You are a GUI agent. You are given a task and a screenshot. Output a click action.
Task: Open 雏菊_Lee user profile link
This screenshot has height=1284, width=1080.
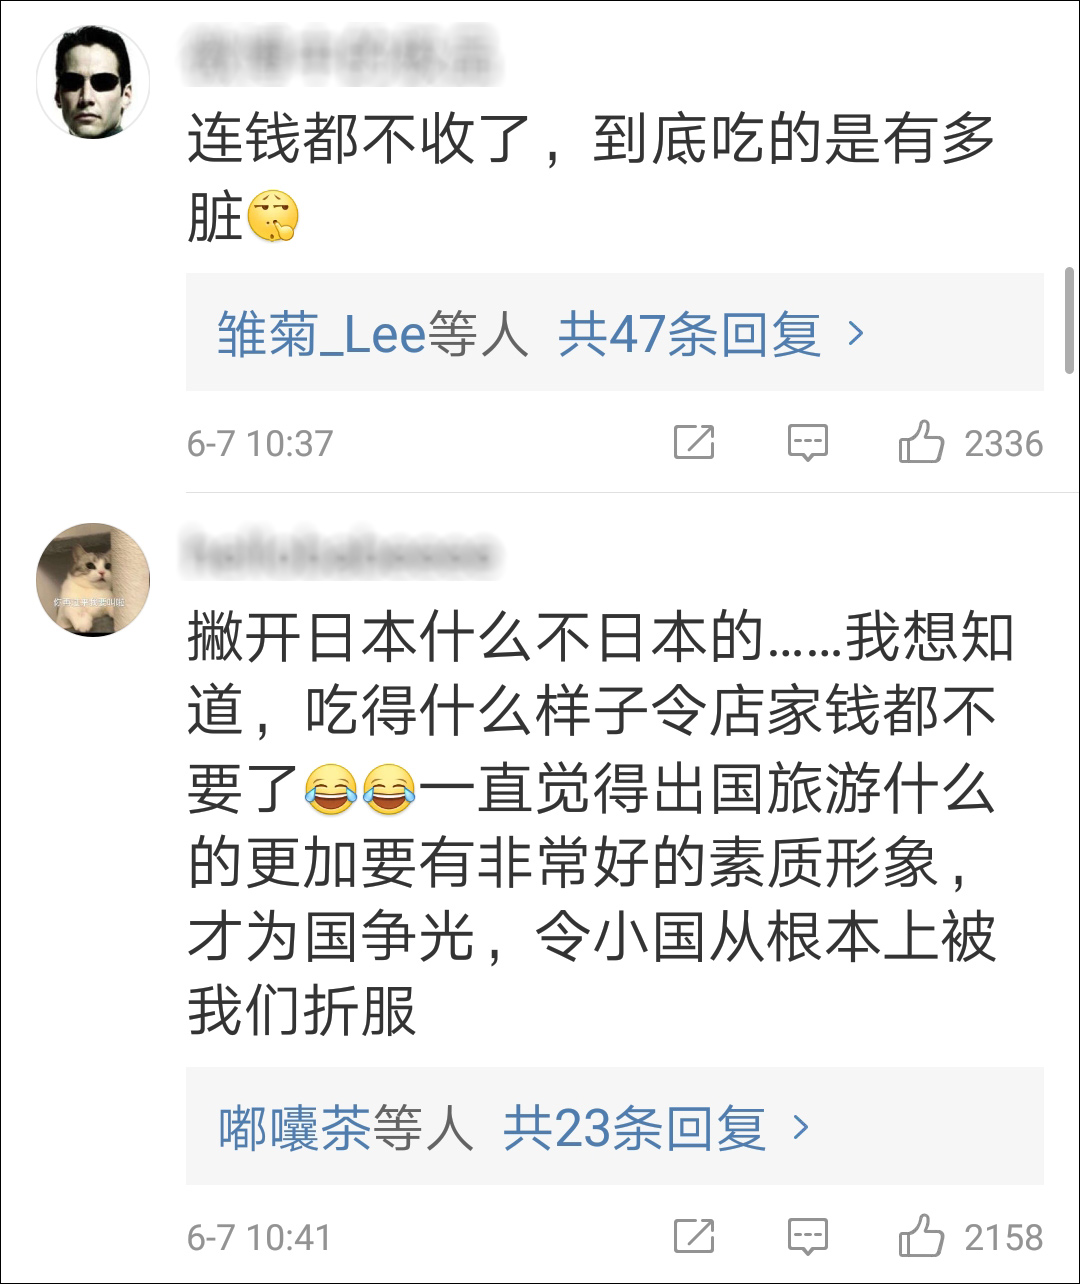(x=322, y=334)
